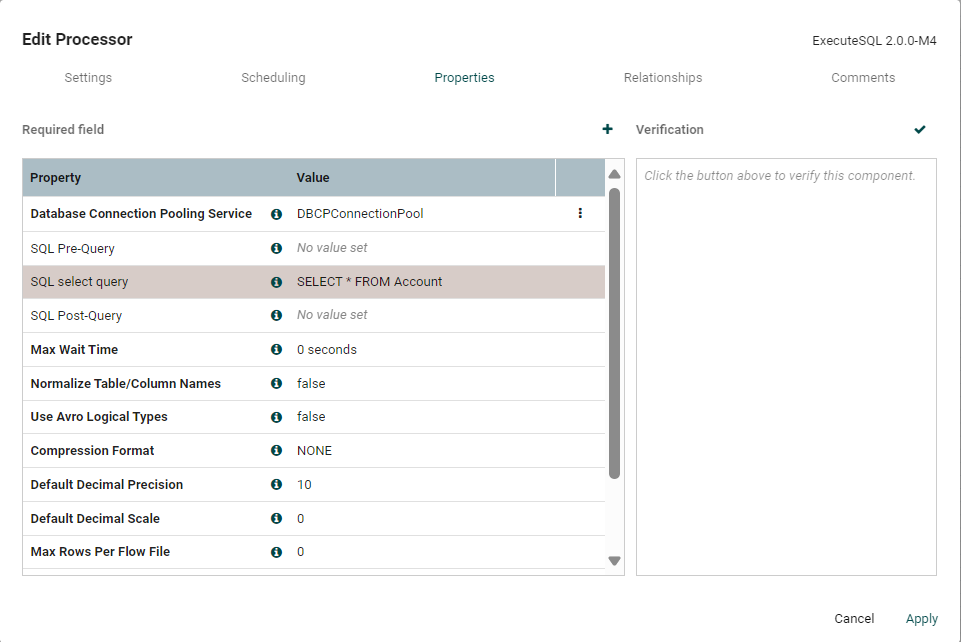Click info icon beside Compression Format
The image size is (961, 642).
click(277, 451)
